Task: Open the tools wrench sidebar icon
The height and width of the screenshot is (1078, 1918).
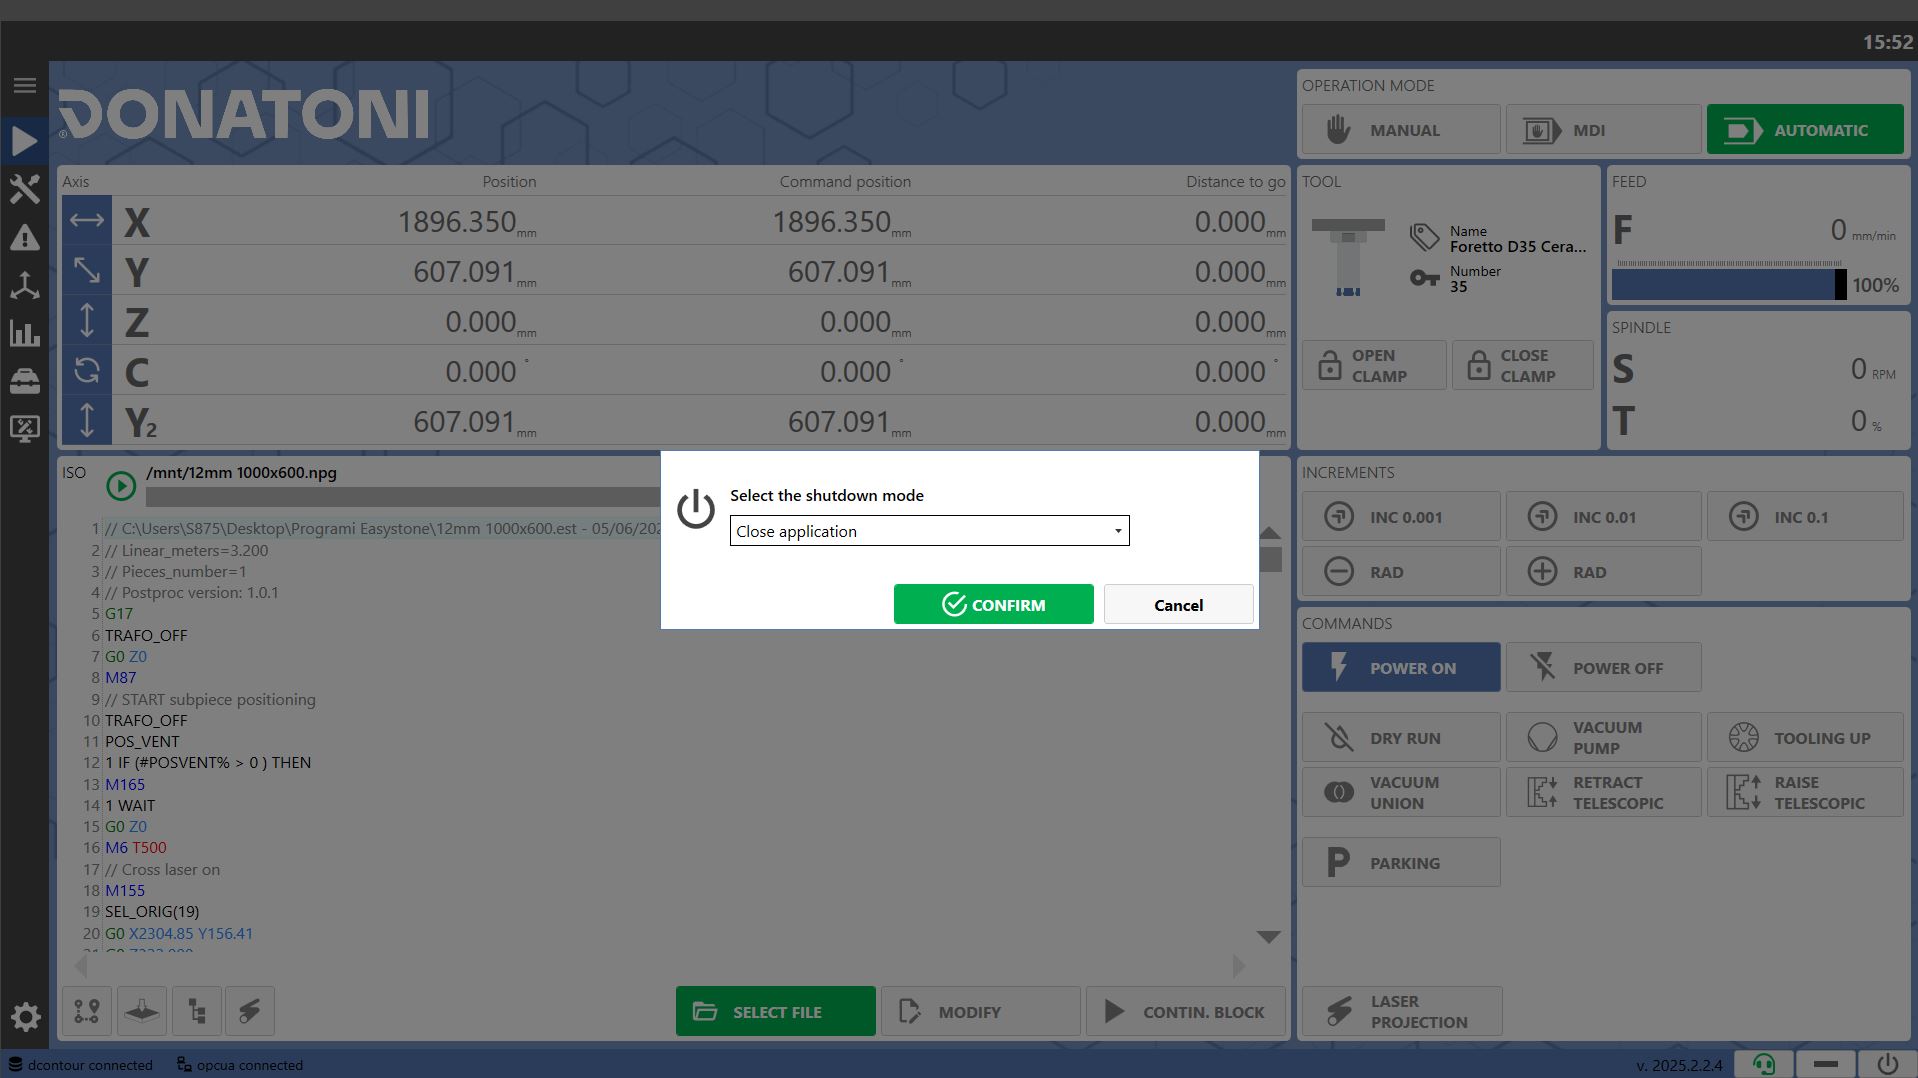Action: [25, 189]
